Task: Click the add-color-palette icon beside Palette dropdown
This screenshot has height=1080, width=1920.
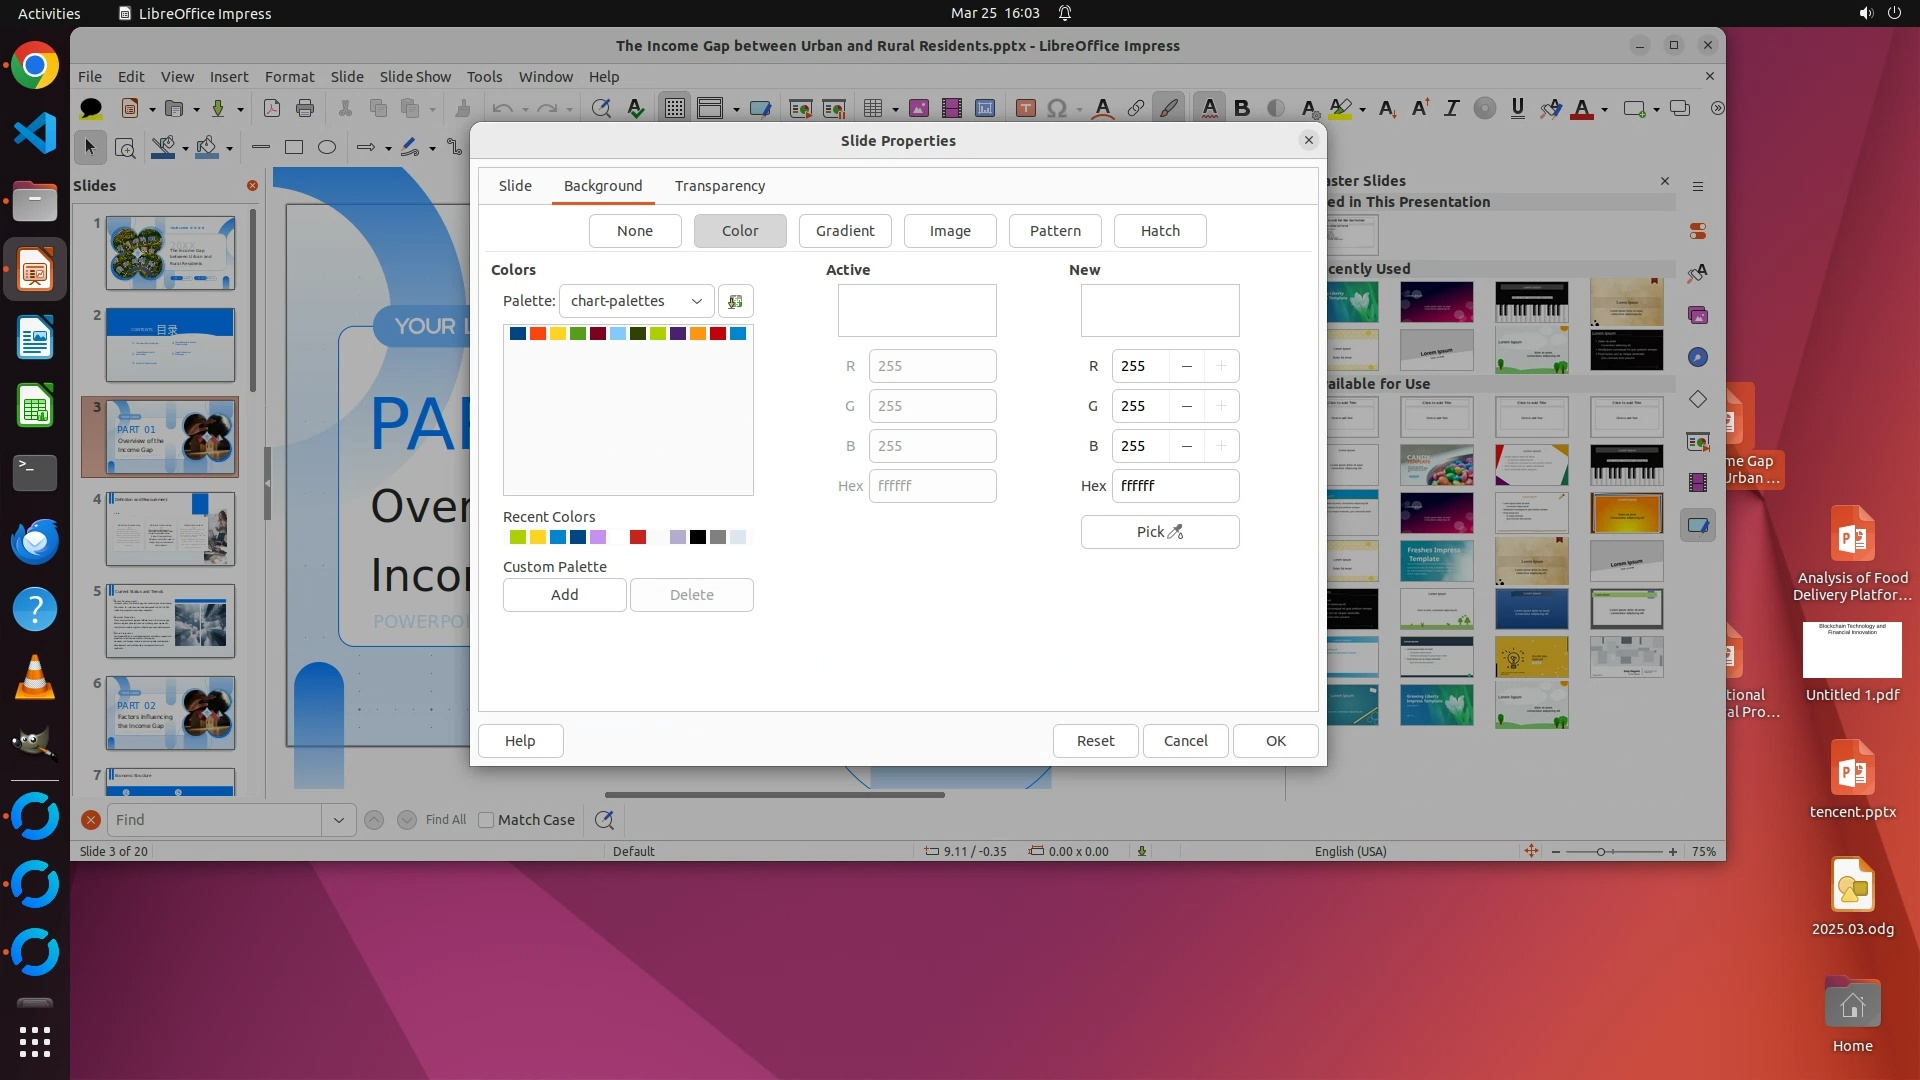Action: click(735, 301)
